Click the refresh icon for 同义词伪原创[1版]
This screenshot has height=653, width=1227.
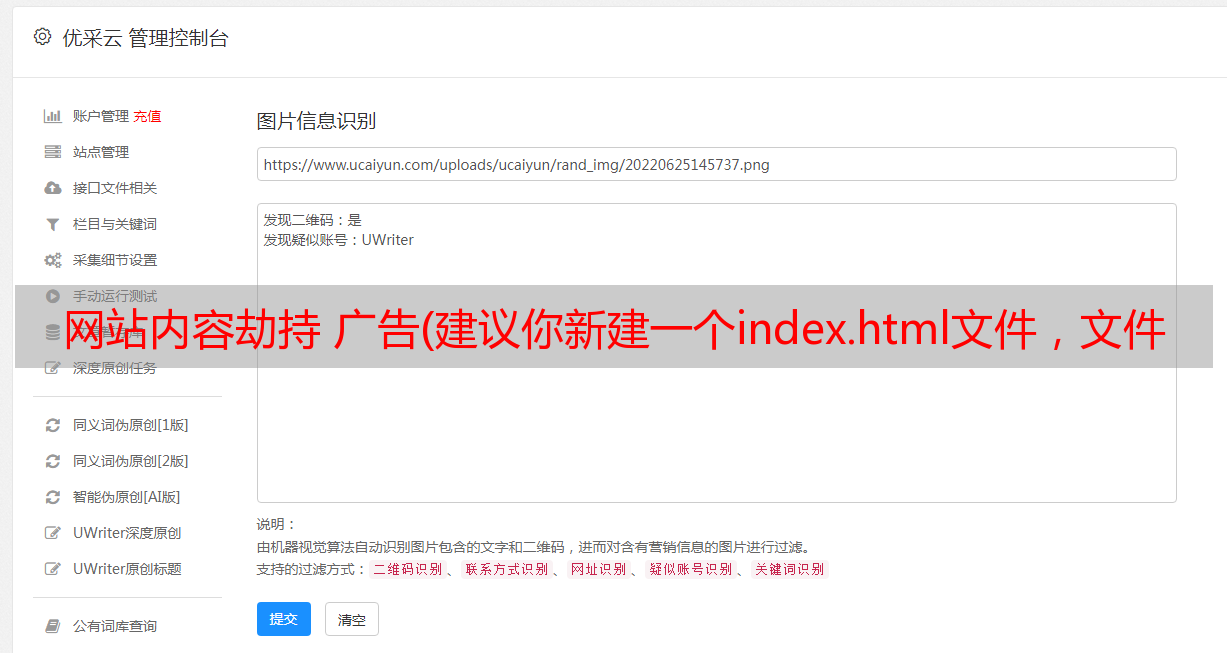click(53, 425)
